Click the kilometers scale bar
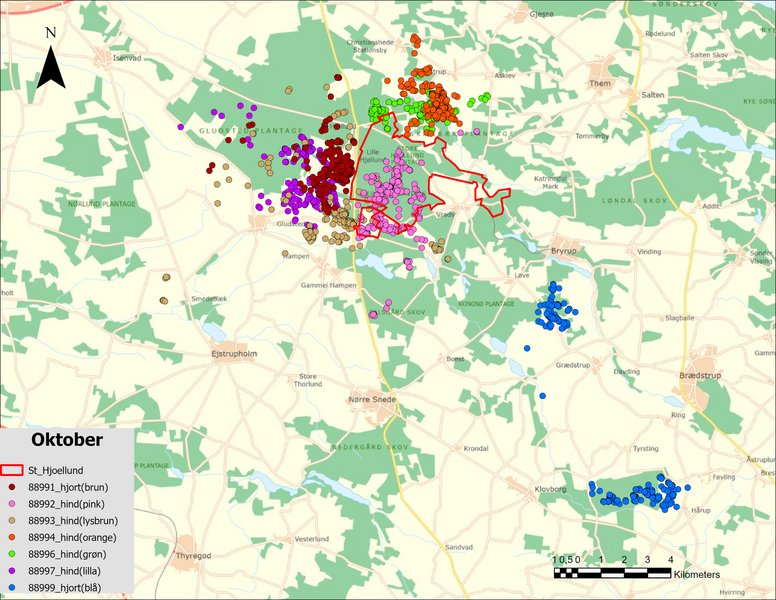The height and width of the screenshot is (600, 776). pyautogui.click(x=611, y=573)
